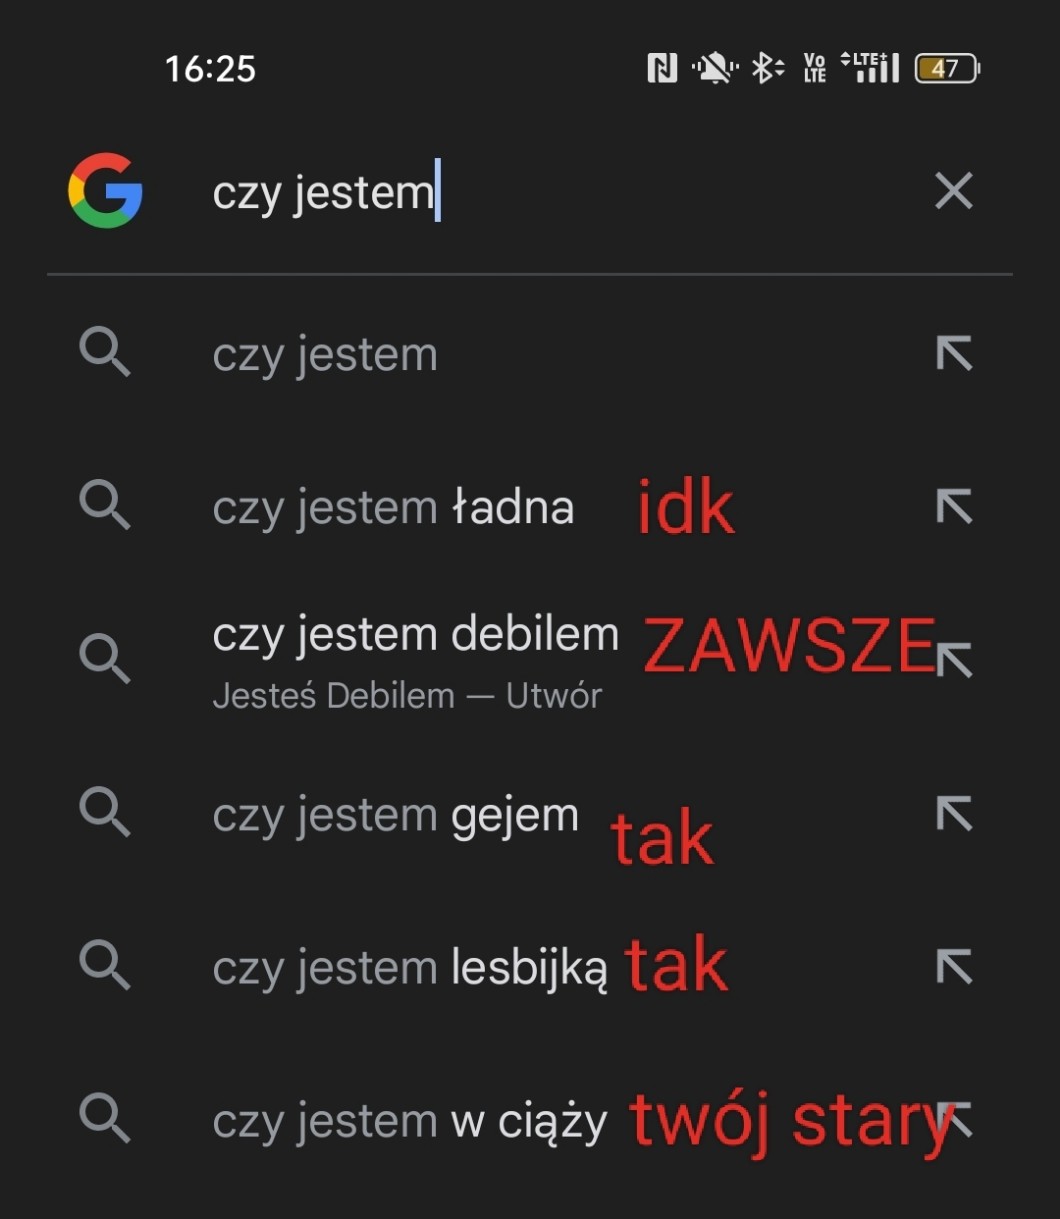The height and width of the screenshot is (1219, 1060).
Task: Insert "czy jestem lesbijką" using arrow icon
Action: tap(954, 967)
